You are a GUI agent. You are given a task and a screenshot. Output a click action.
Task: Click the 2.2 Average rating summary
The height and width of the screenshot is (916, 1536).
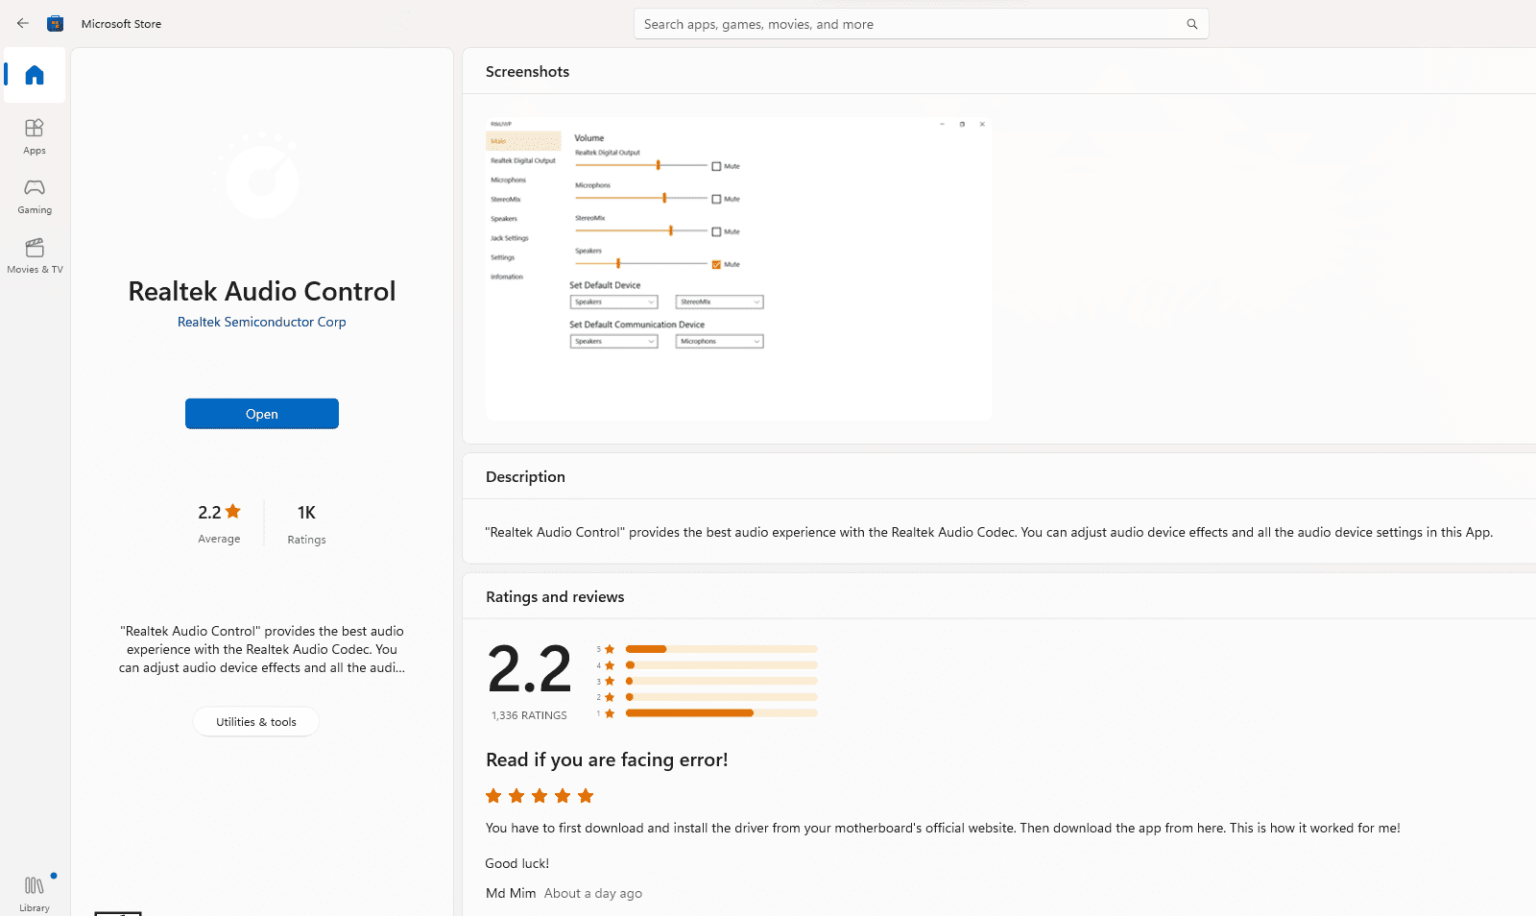[219, 523]
